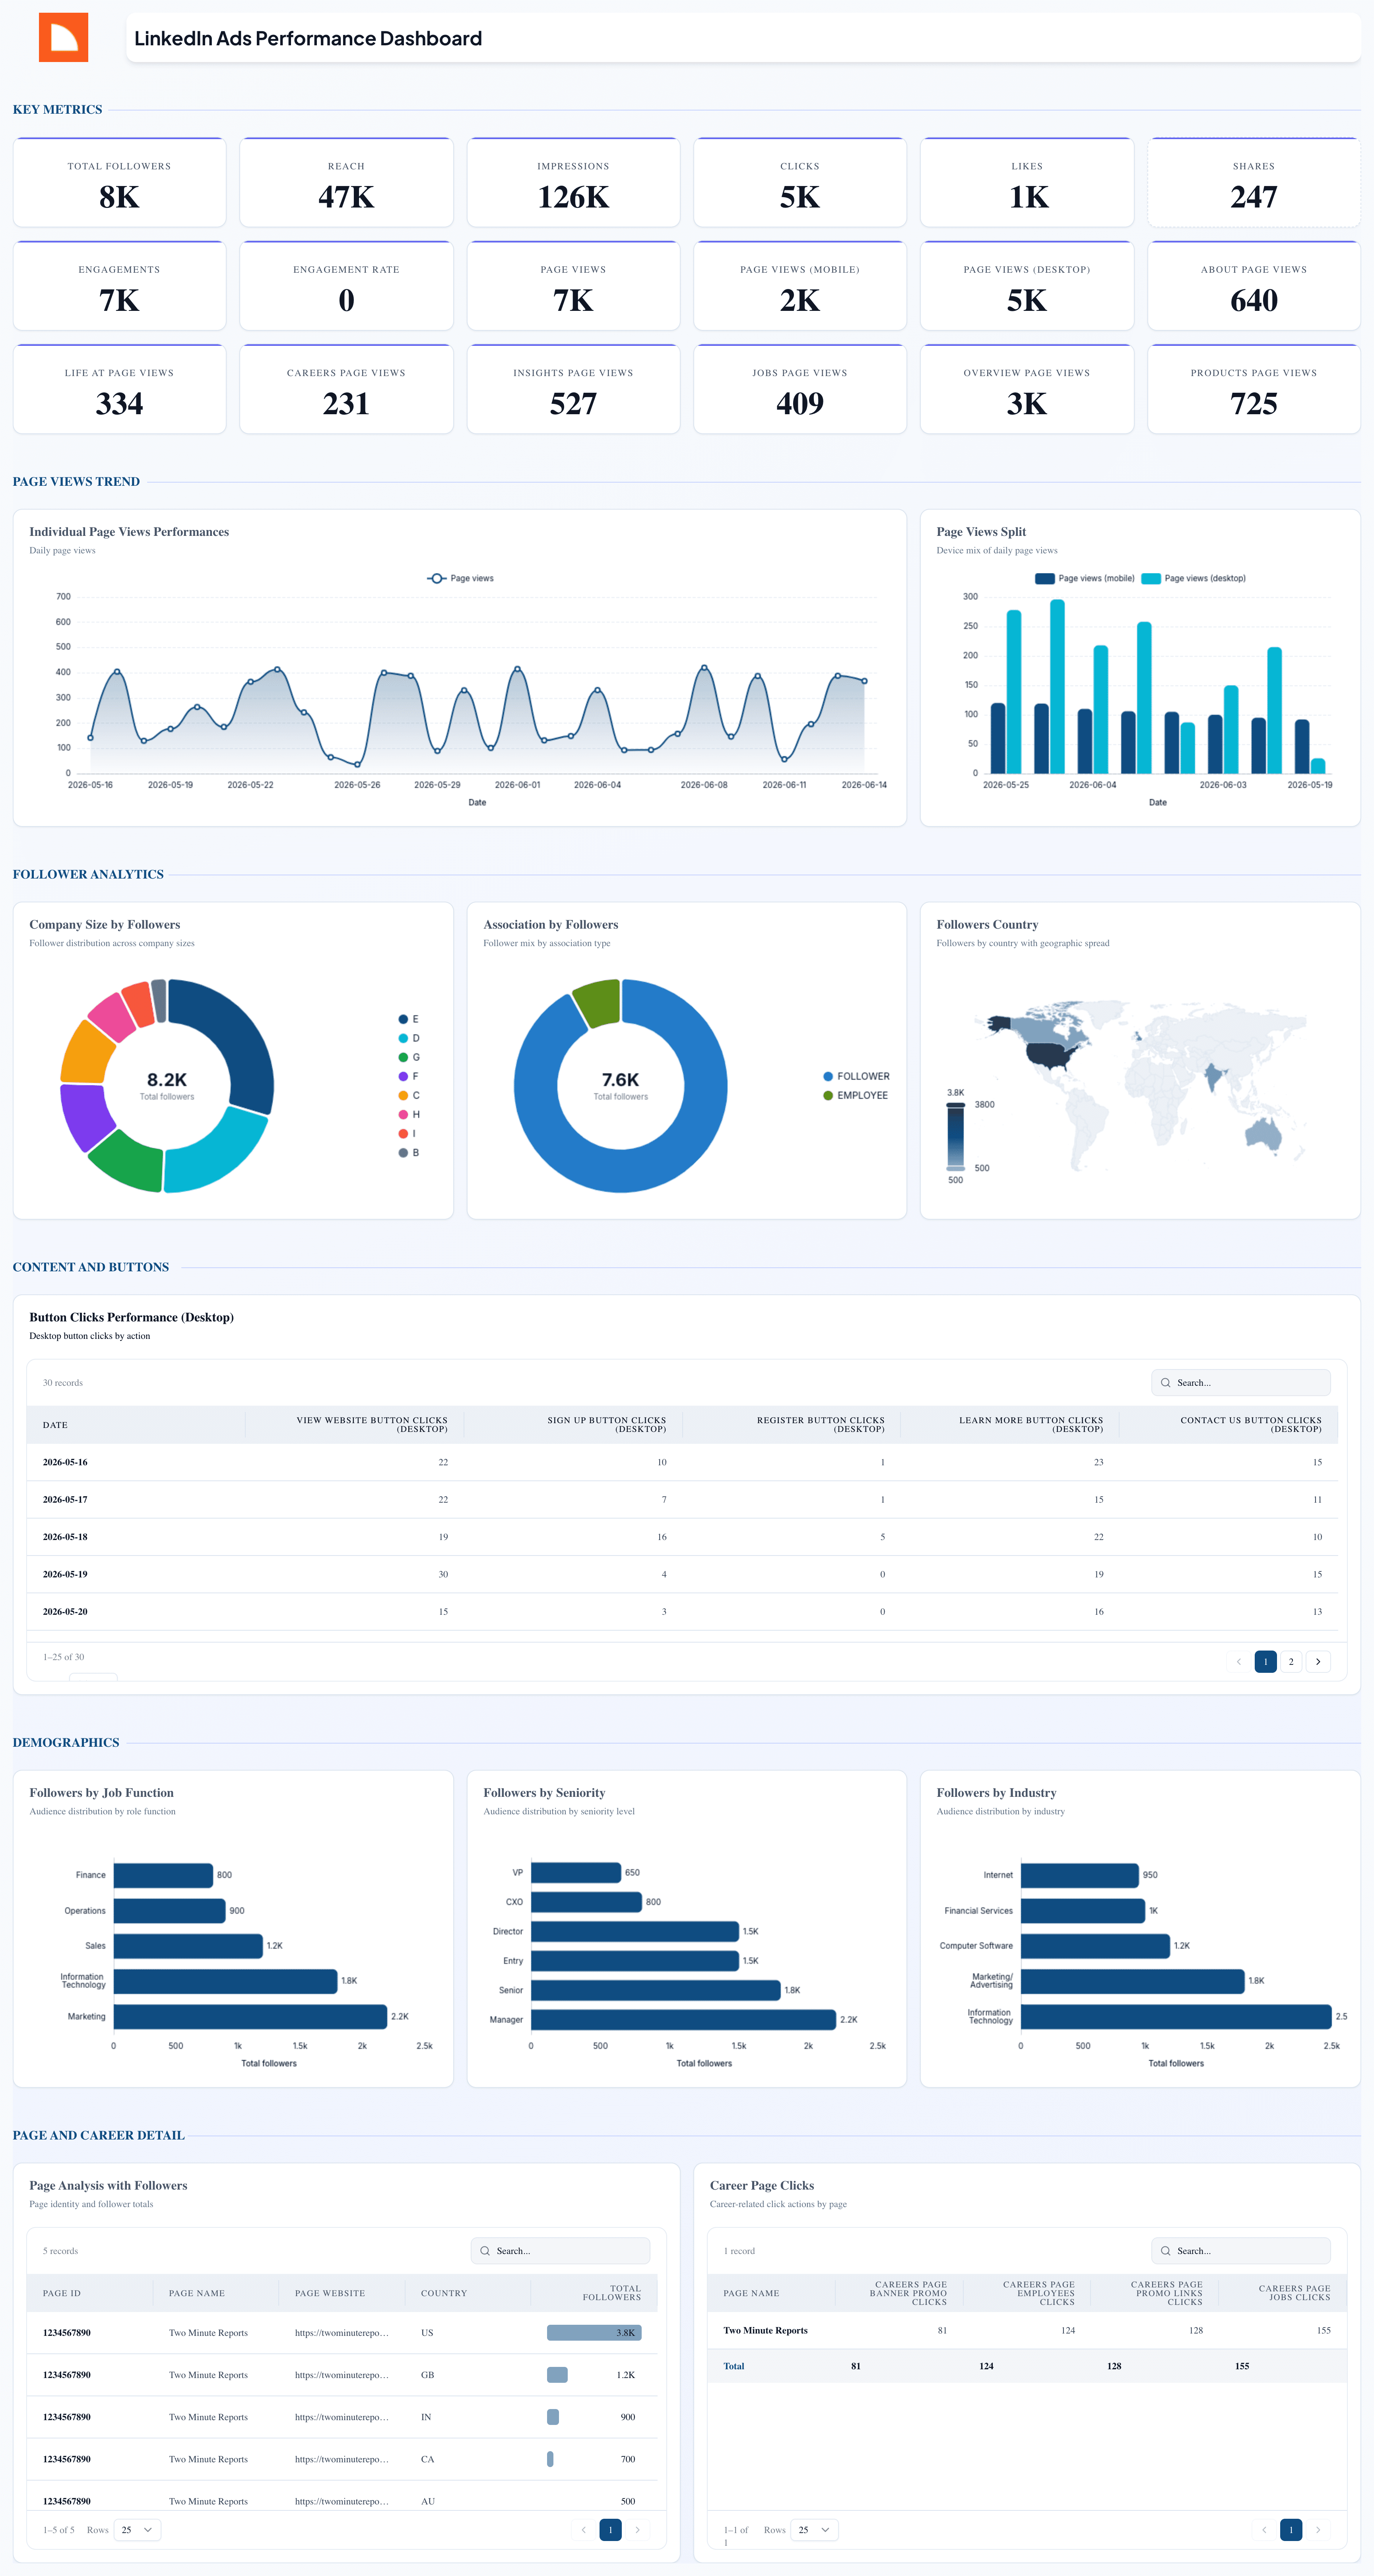
Task: Click the website link in the GB row
Action: pos(342,2375)
